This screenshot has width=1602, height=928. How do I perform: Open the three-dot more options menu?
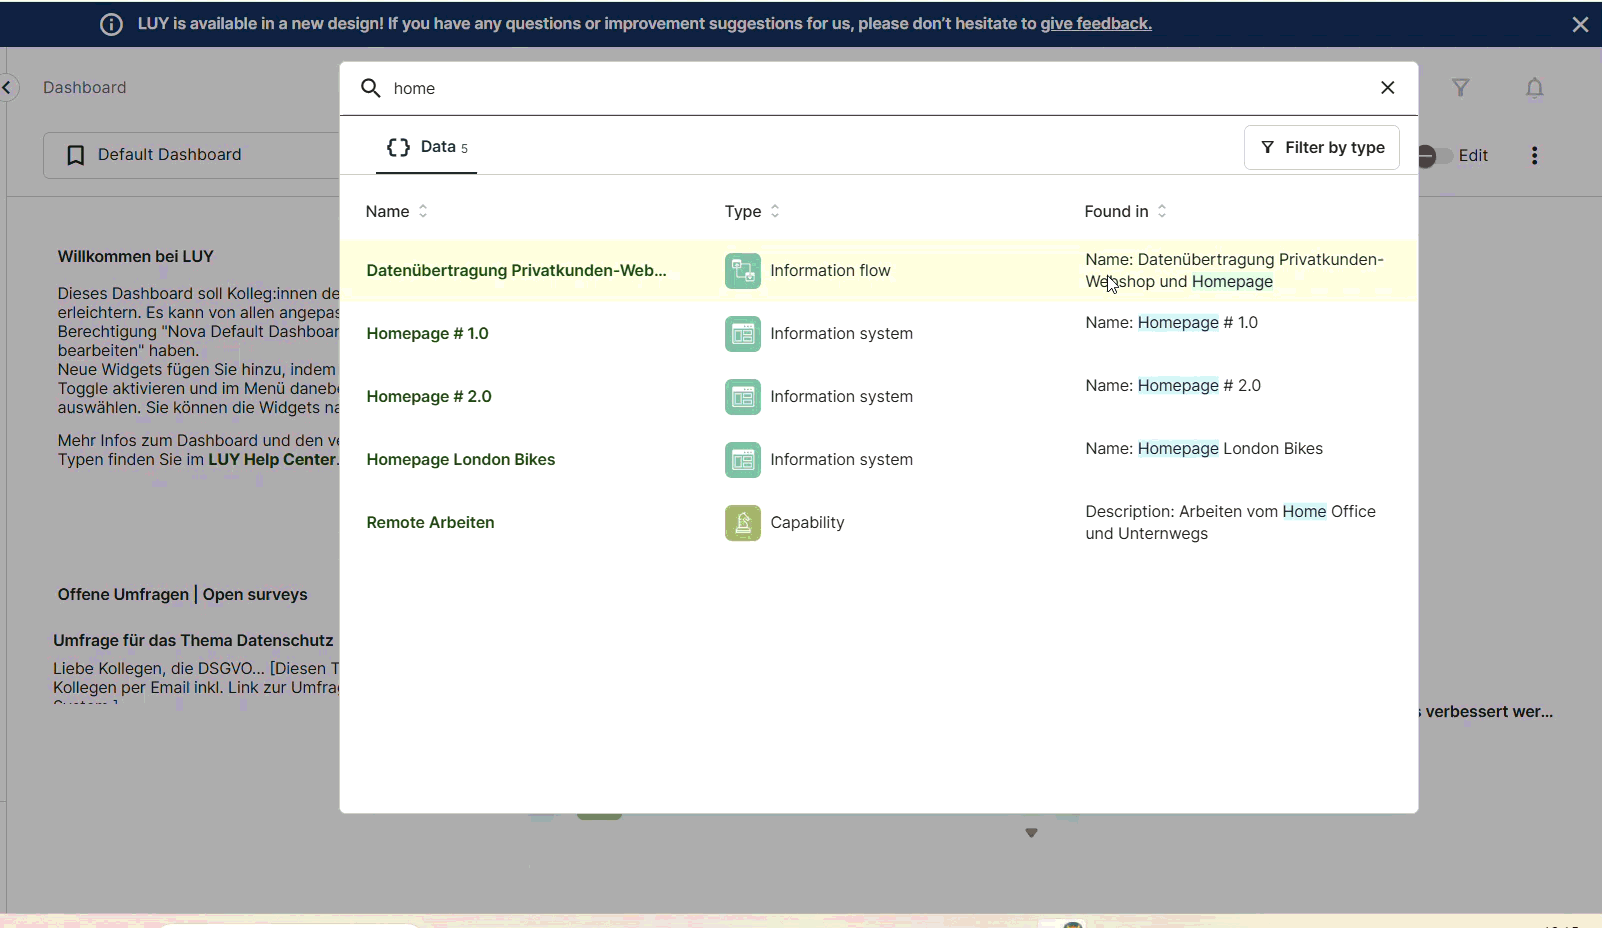coord(1534,156)
